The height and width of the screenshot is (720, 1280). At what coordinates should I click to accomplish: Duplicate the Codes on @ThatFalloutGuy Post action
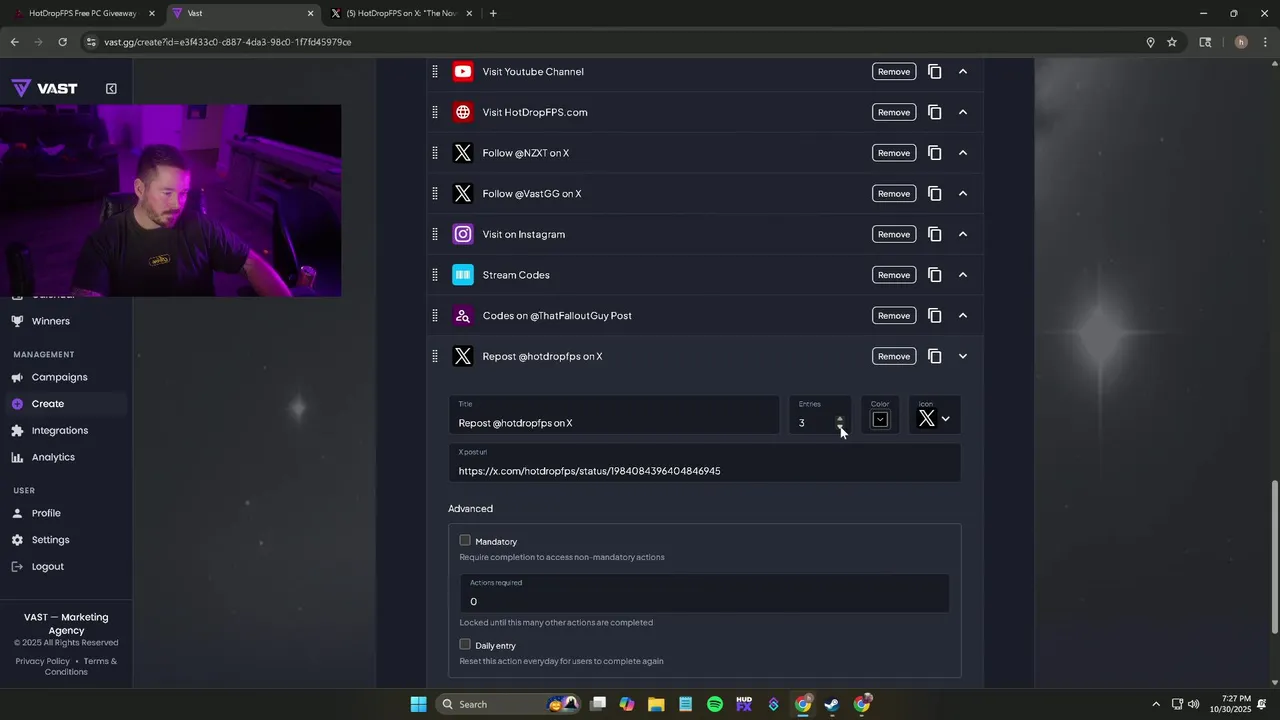coord(934,316)
